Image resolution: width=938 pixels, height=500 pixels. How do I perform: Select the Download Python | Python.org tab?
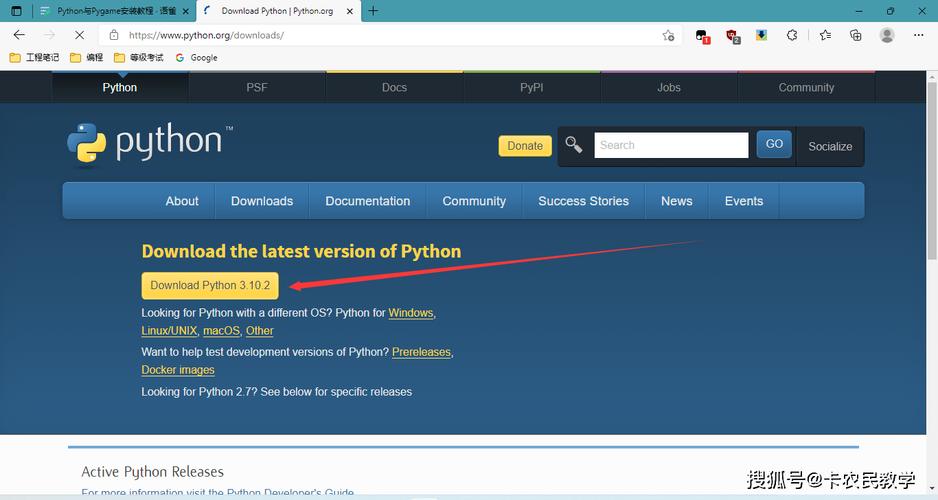[278, 11]
